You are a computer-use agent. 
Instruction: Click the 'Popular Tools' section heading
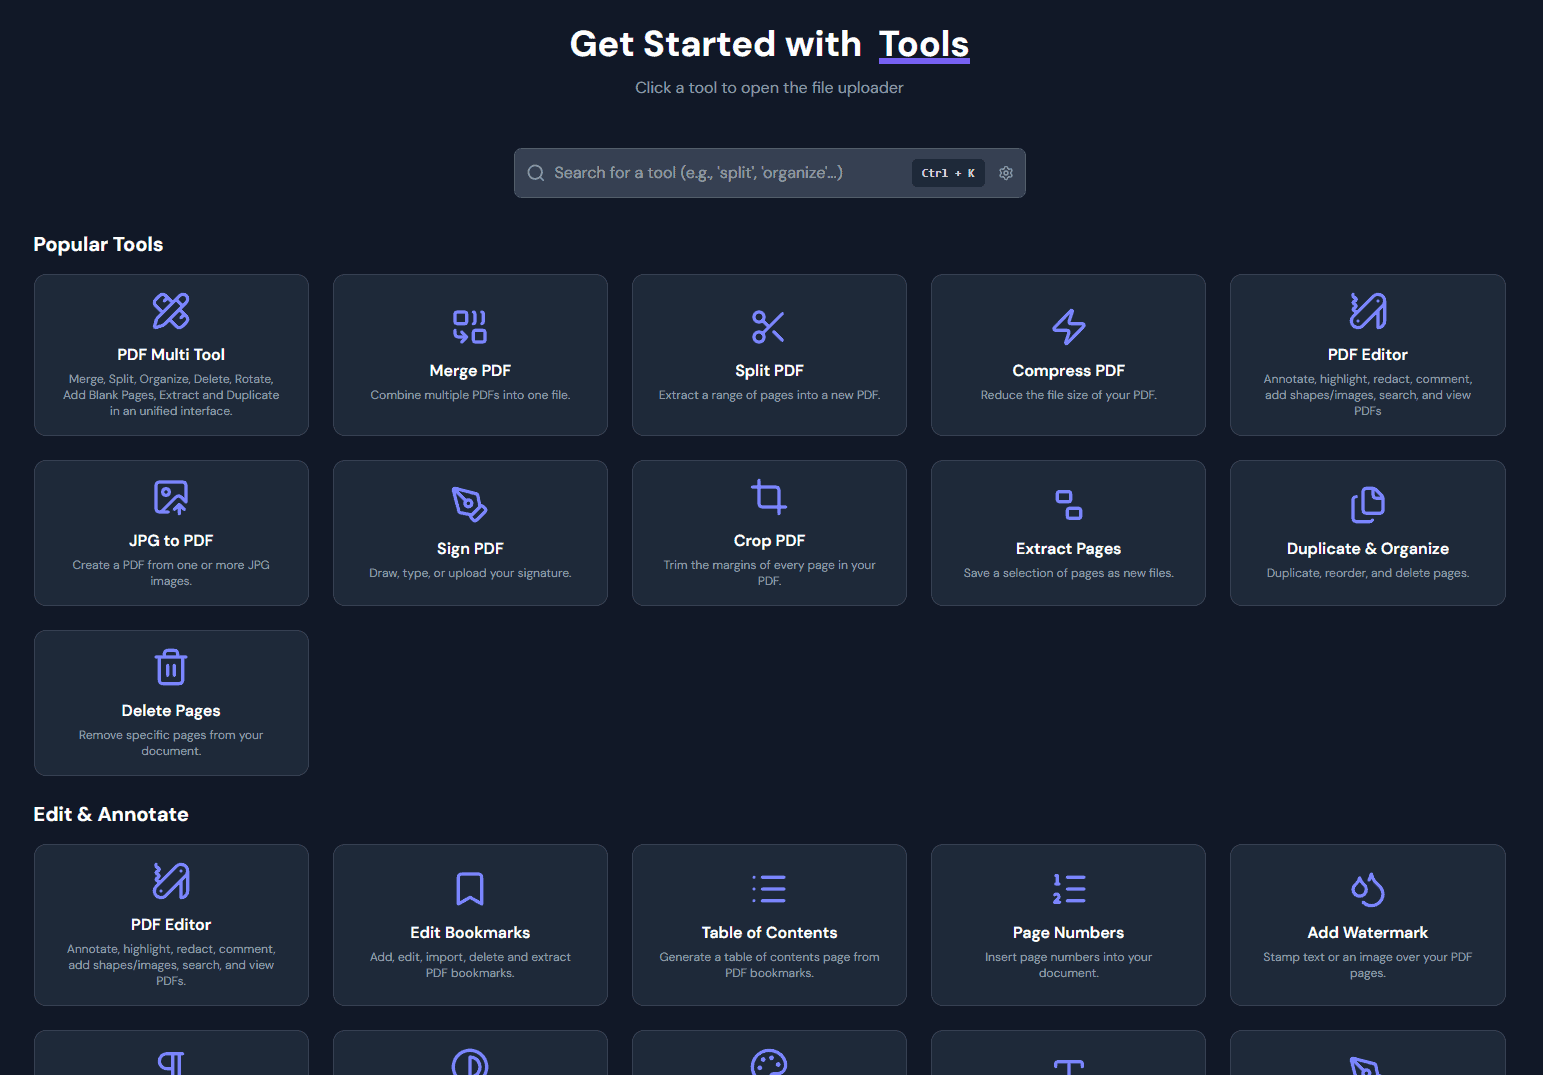pyautogui.click(x=98, y=244)
